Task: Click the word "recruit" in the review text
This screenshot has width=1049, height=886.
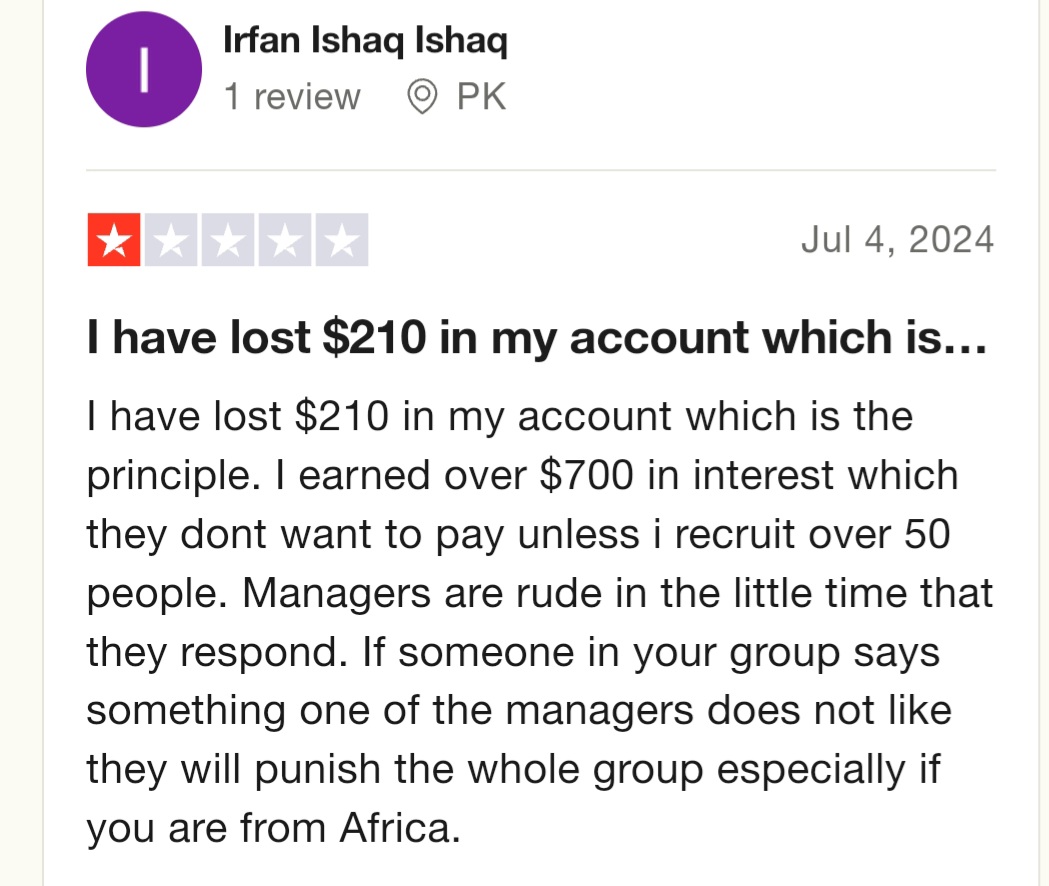Action: (729, 534)
